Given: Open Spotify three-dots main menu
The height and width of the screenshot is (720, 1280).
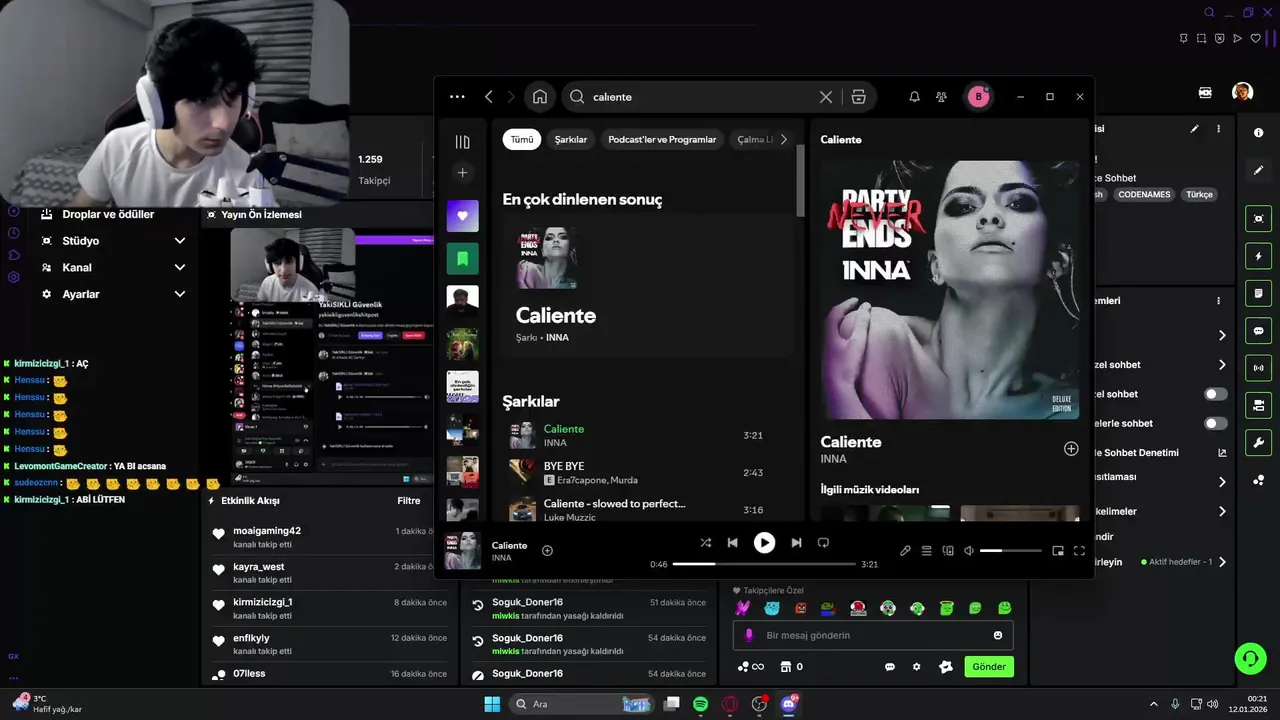Looking at the screenshot, I should (x=457, y=97).
